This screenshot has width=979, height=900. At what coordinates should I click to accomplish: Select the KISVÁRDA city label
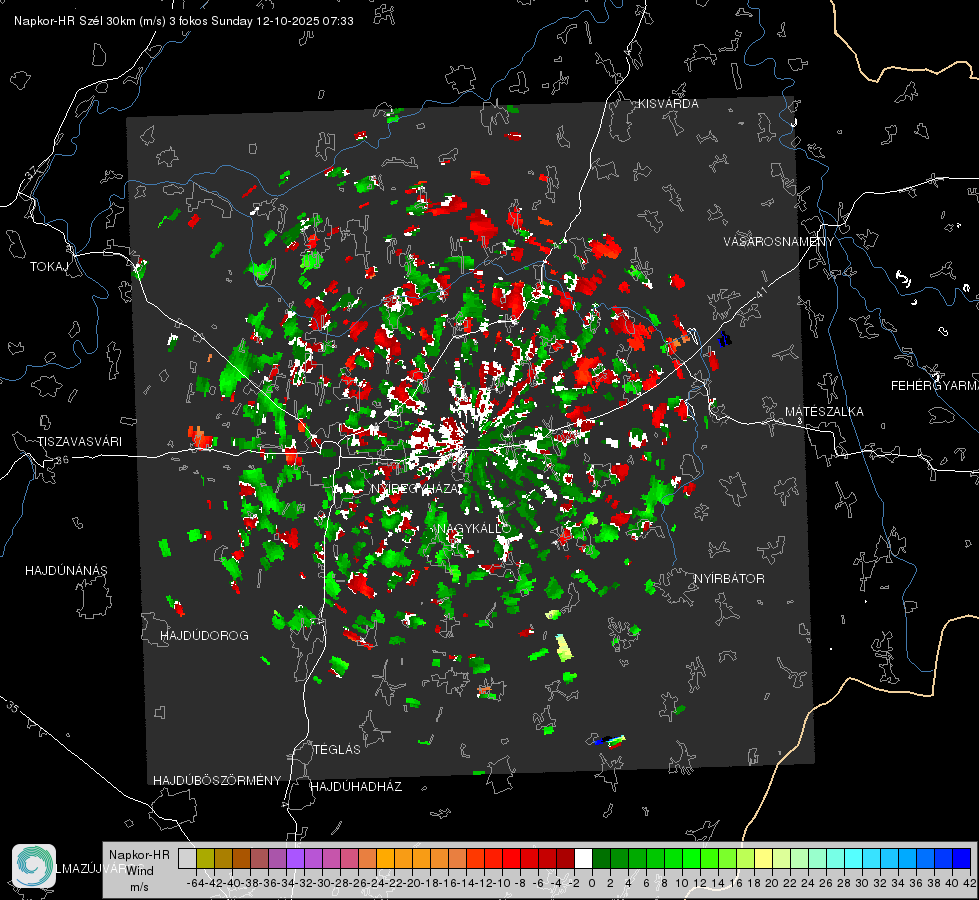click(x=668, y=104)
